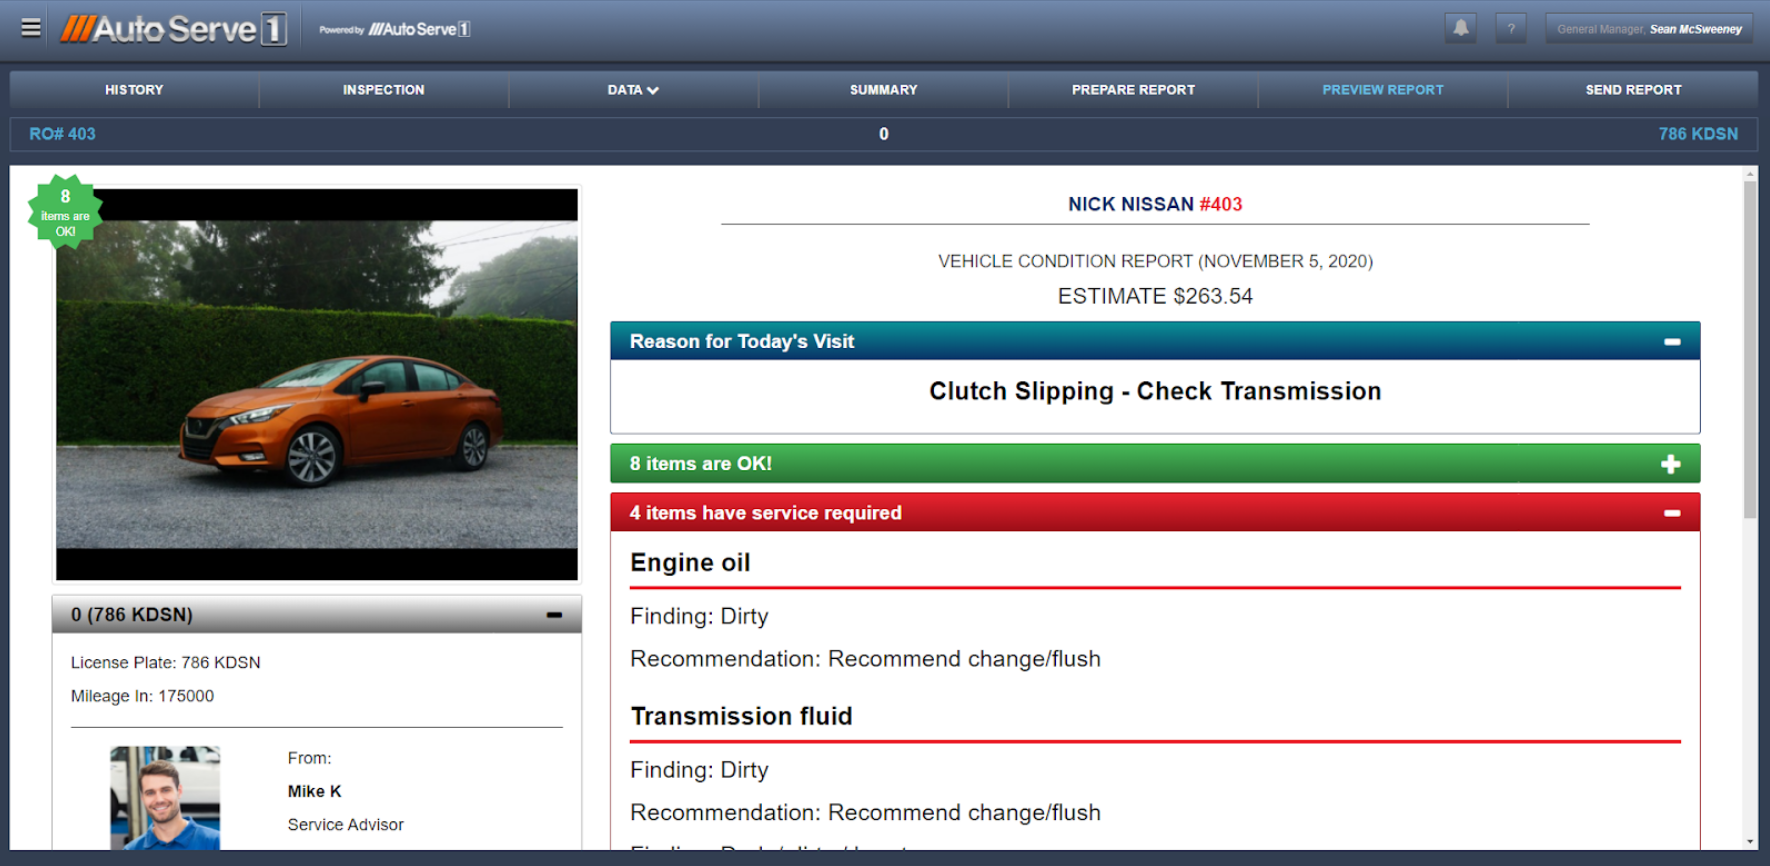1770x866 pixels.
Task: Open the Sean McSweeney user menu
Action: (x=1649, y=29)
